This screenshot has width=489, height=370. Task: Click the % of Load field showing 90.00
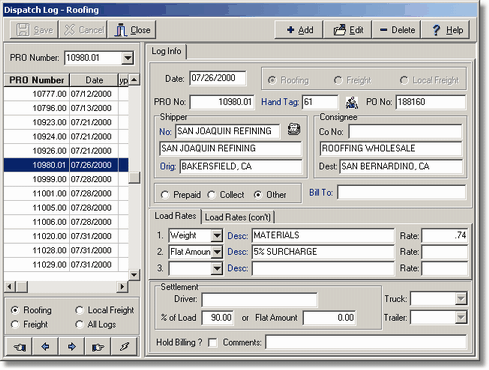coord(218,318)
